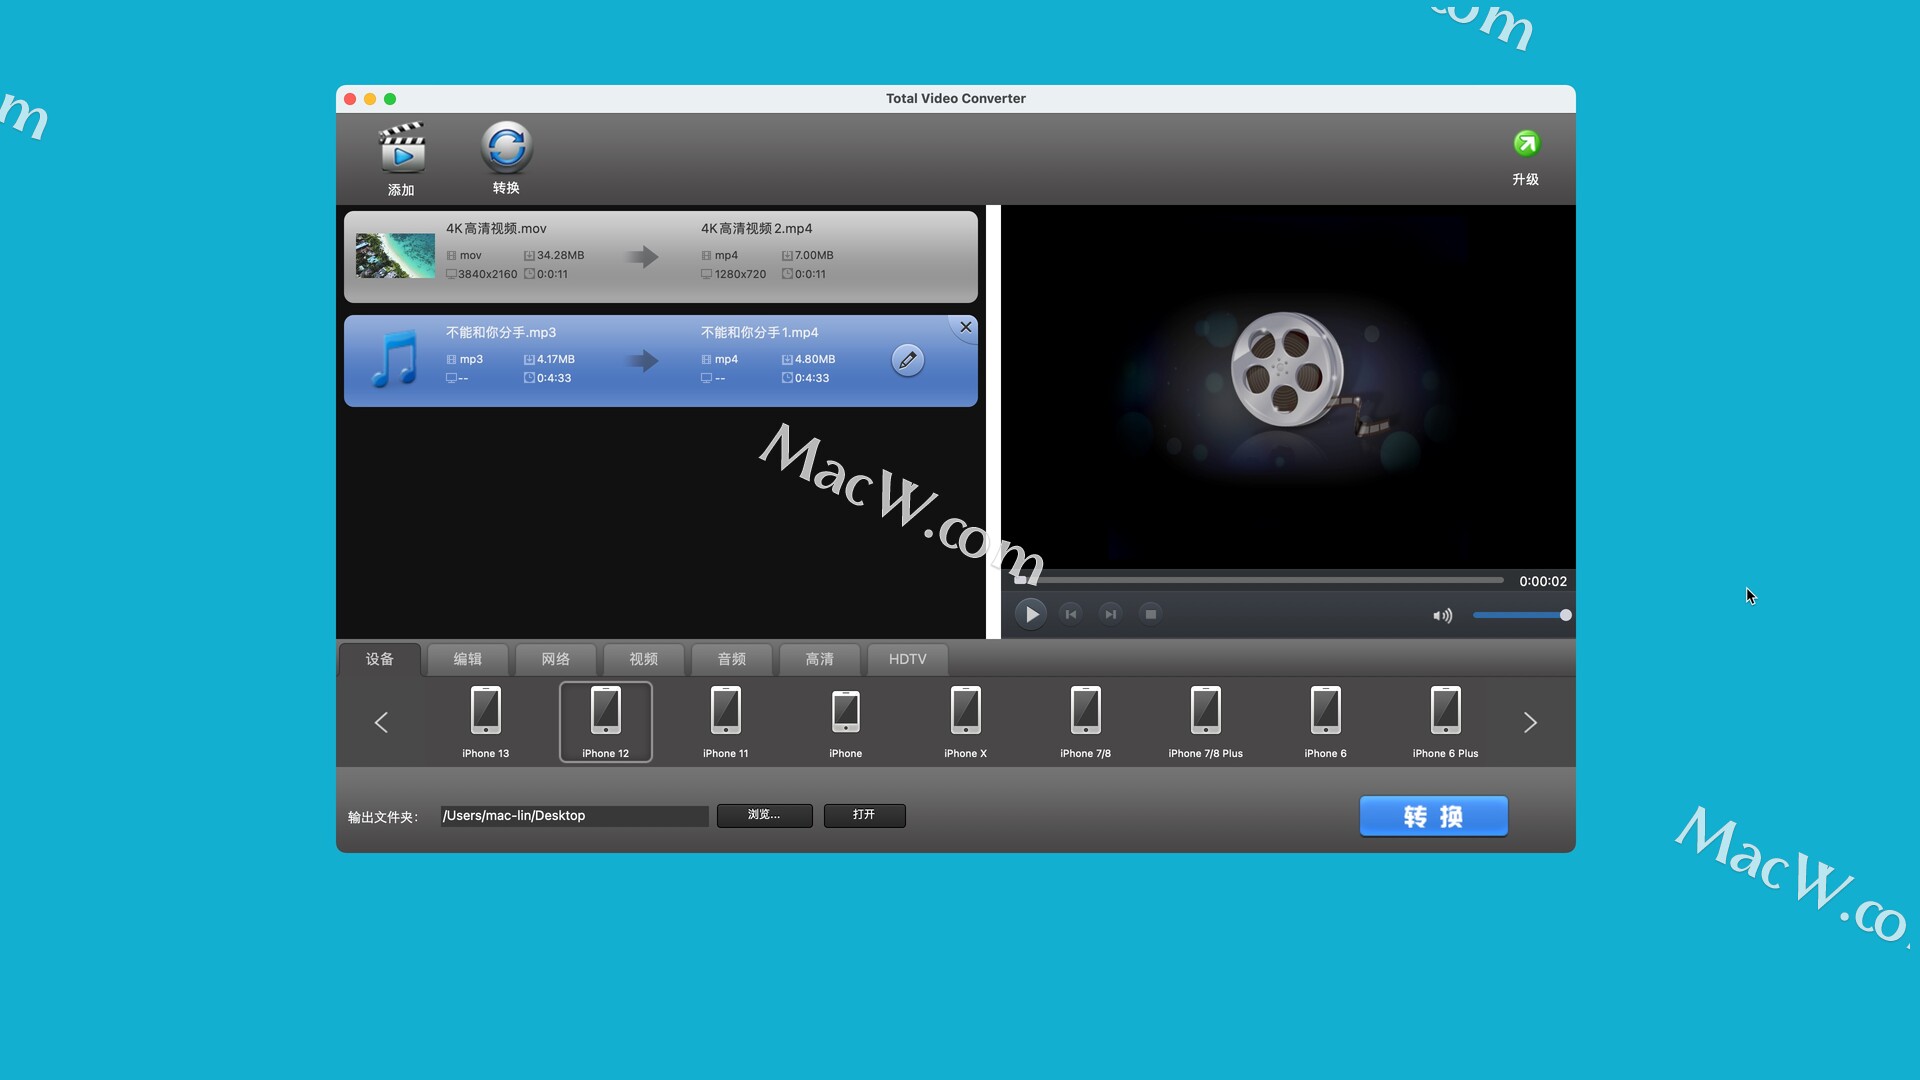Click the 4.80MB output size text
This screenshot has height=1080, width=1920.
pyautogui.click(x=815, y=359)
